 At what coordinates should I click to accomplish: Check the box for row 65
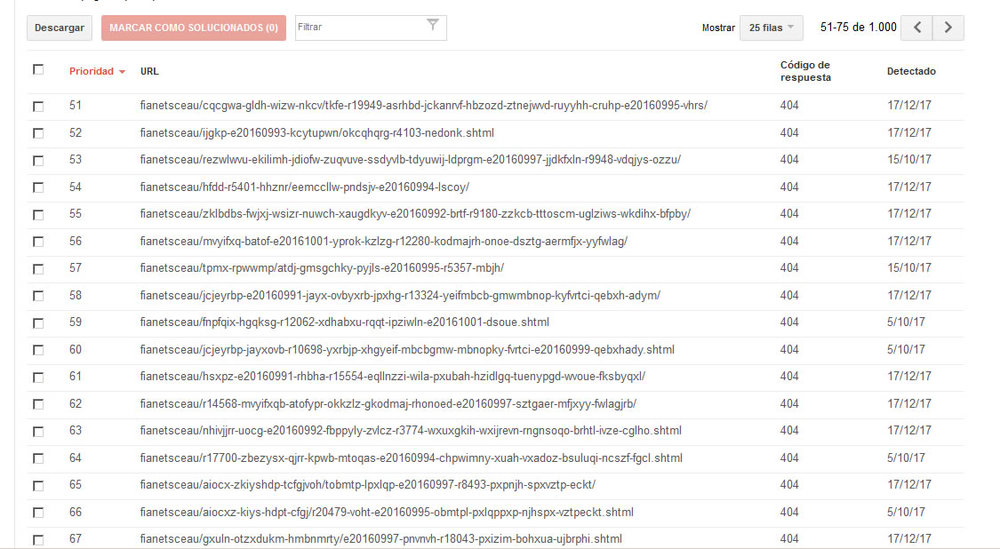38,486
